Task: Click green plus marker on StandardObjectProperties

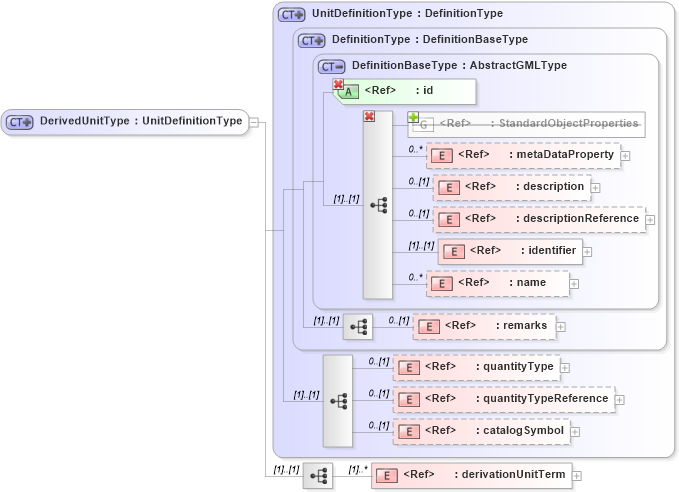Action: click(413, 117)
